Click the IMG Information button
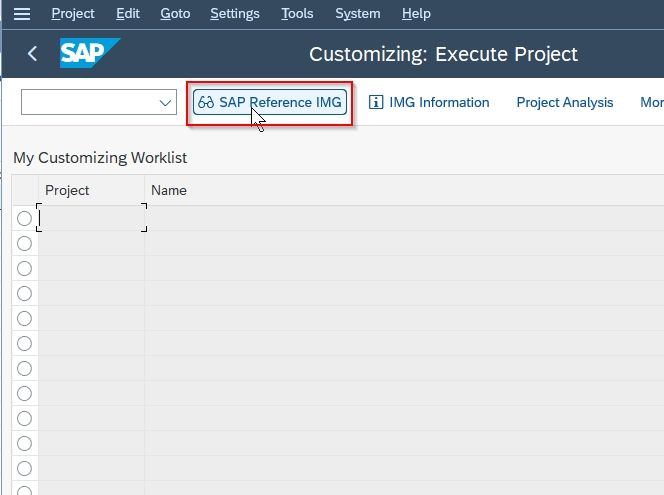This screenshot has width=664, height=495. [x=429, y=102]
